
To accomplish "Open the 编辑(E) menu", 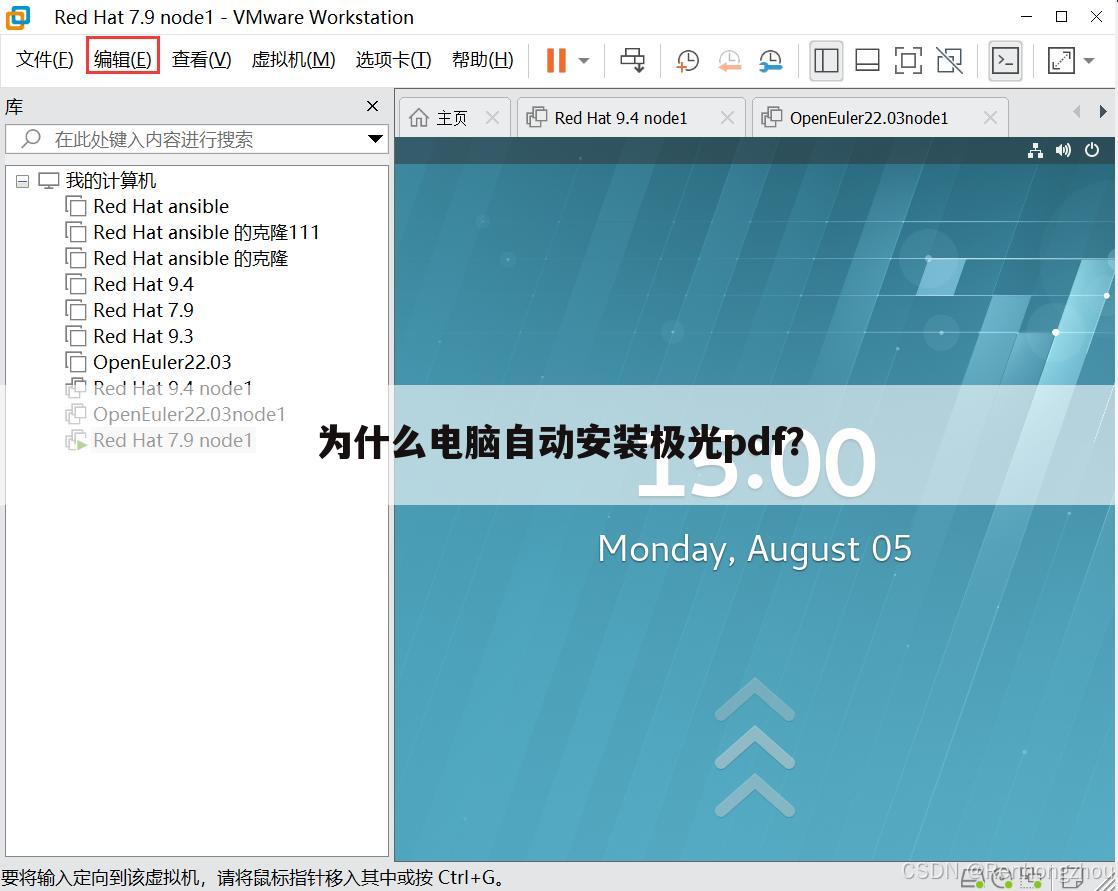I will tap(123, 59).
